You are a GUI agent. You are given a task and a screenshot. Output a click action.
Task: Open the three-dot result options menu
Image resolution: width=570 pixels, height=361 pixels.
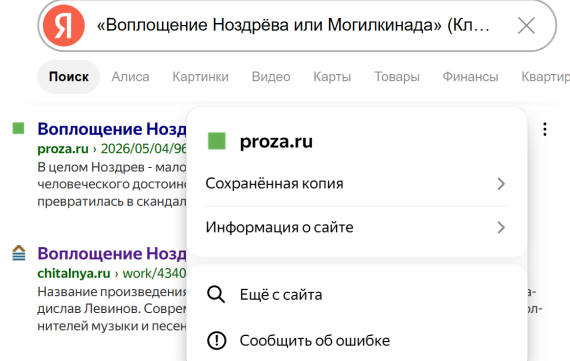(x=545, y=129)
